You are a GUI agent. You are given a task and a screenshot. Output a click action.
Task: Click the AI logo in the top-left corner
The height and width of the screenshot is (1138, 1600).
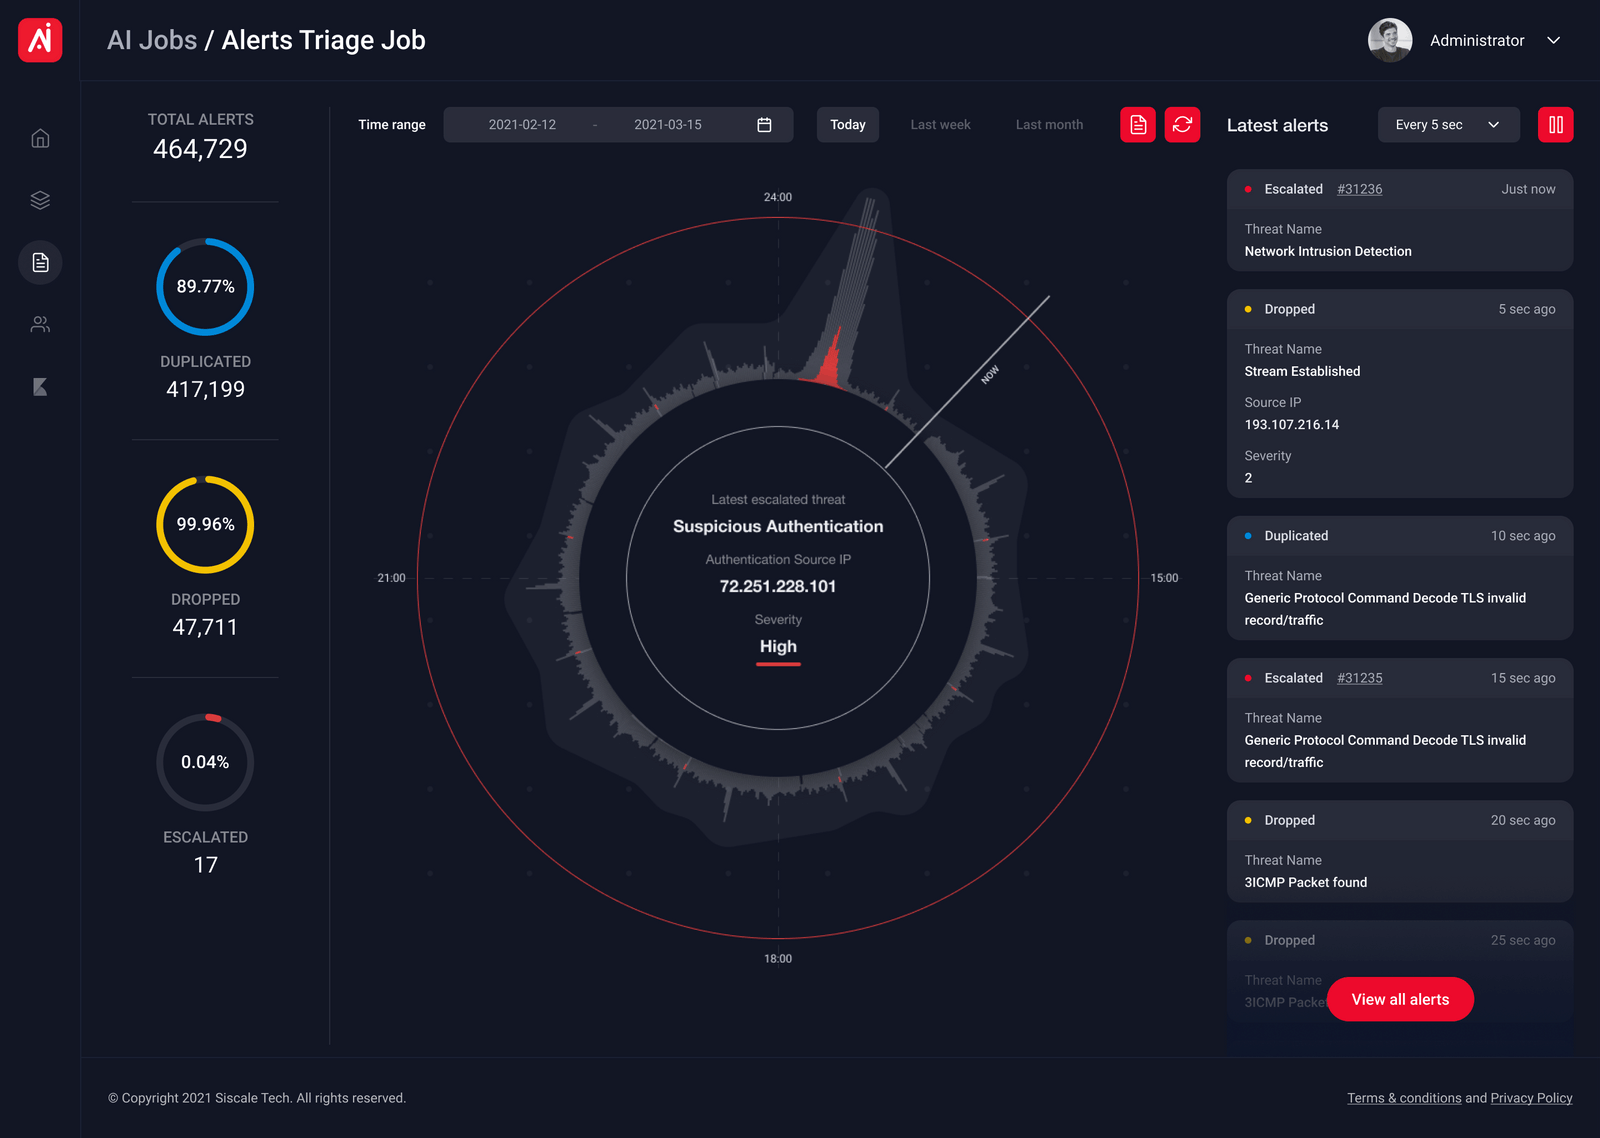39,40
